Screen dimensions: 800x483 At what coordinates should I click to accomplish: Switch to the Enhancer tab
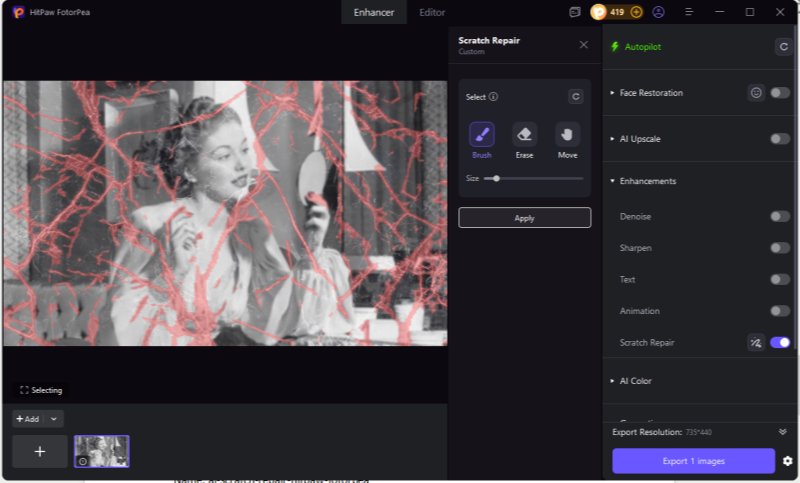(x=373, y=12)
